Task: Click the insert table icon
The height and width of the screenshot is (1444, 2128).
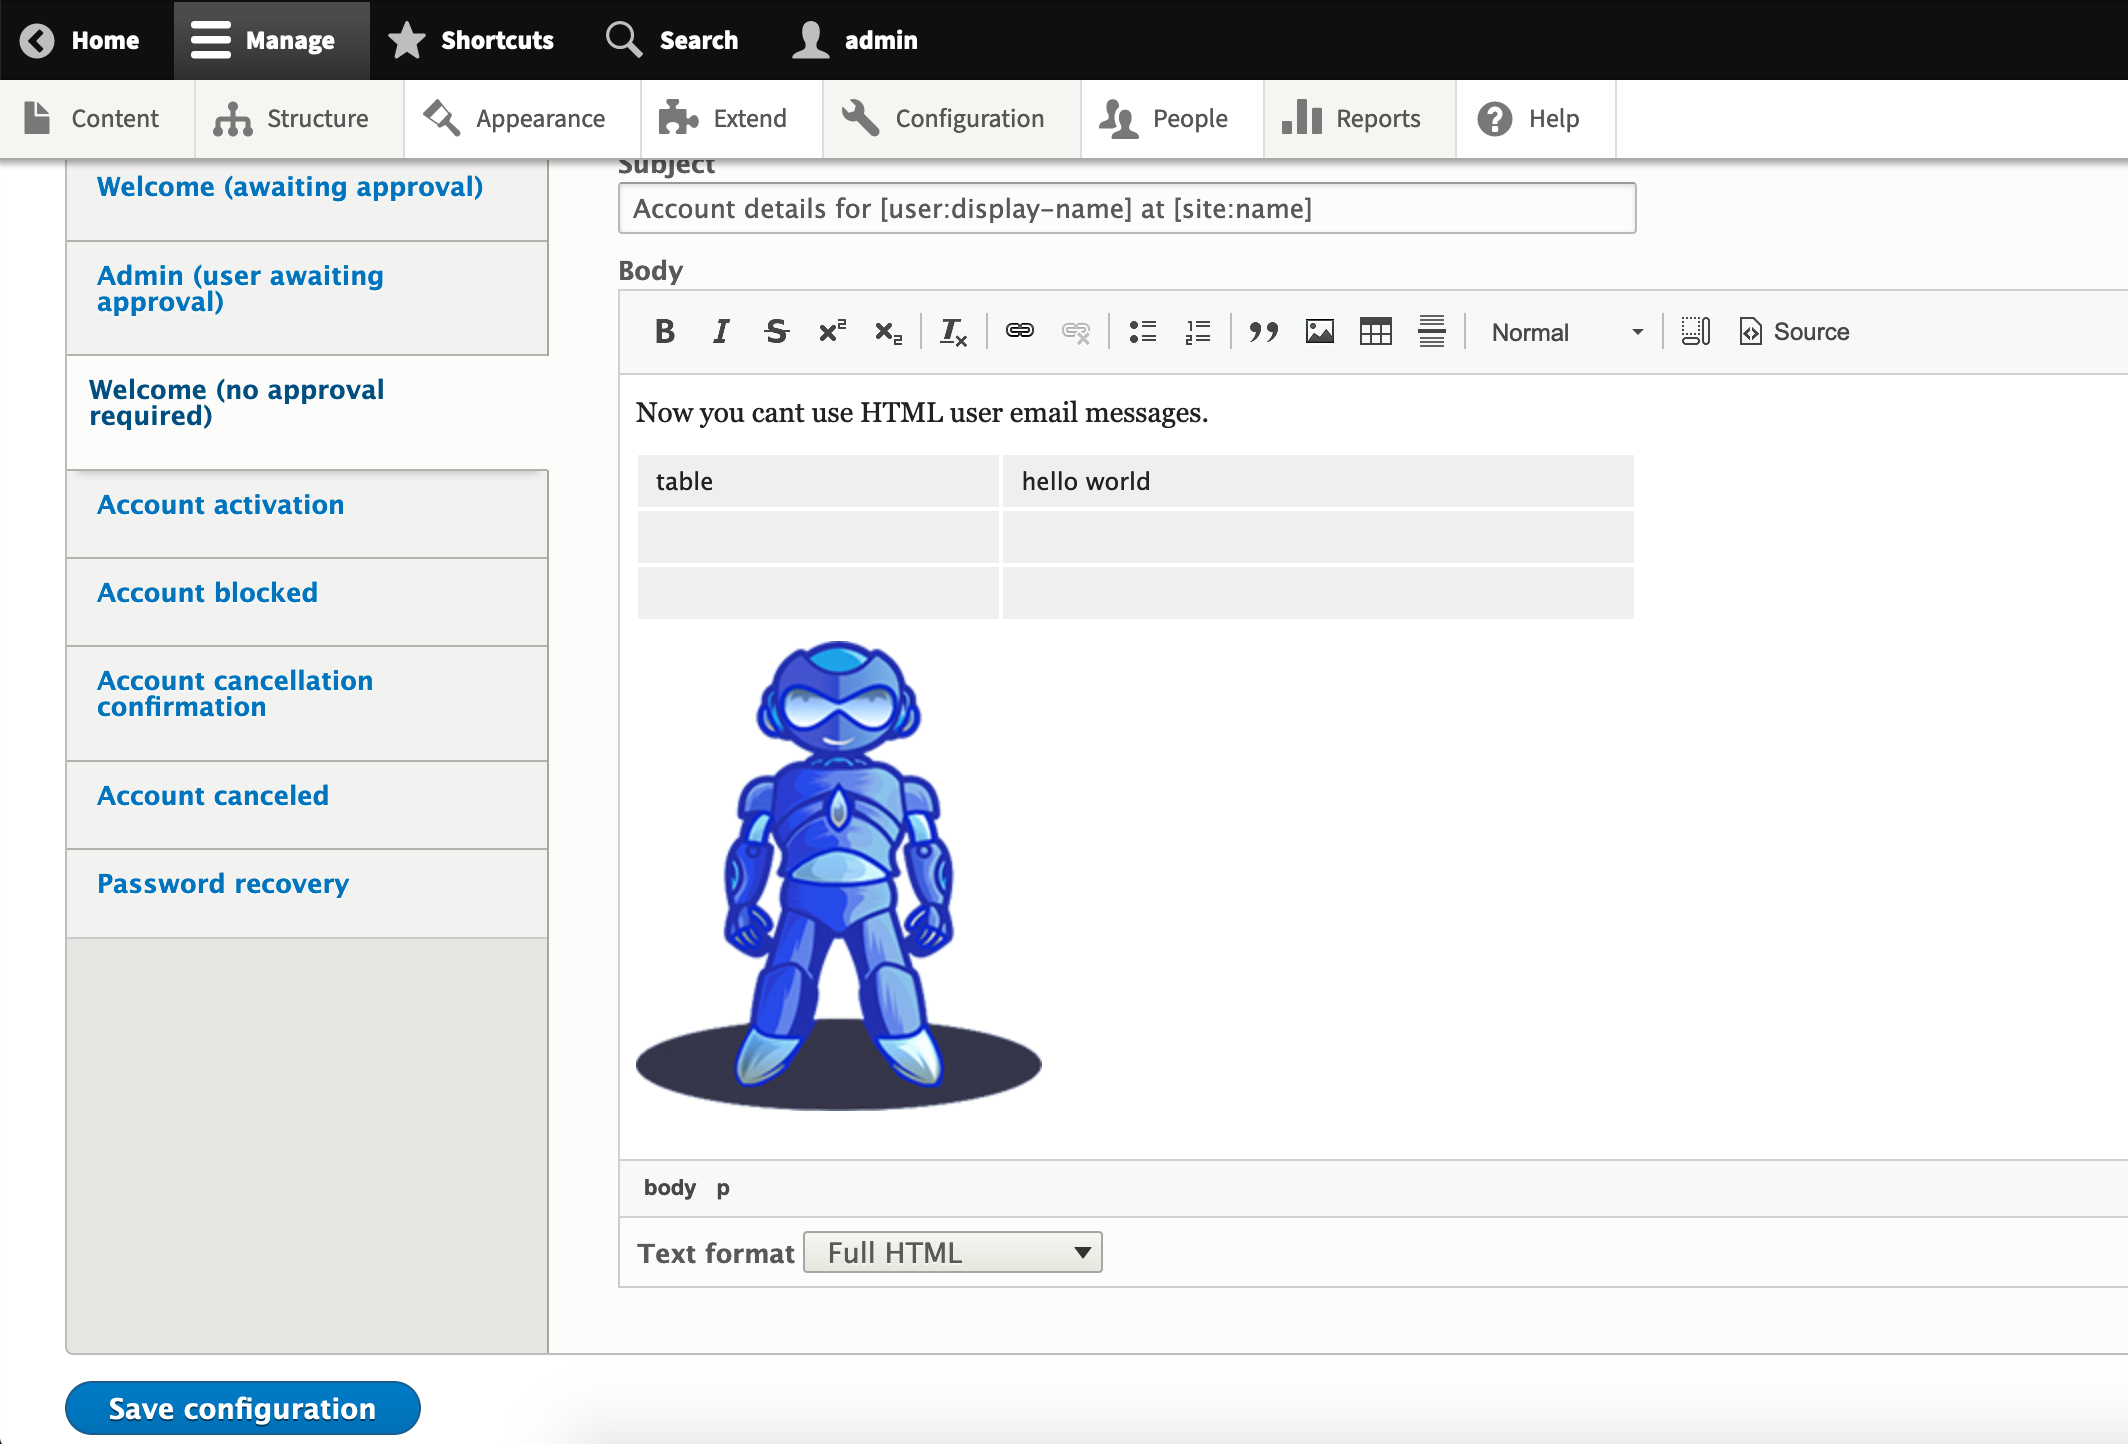Action: (1376, 332)
